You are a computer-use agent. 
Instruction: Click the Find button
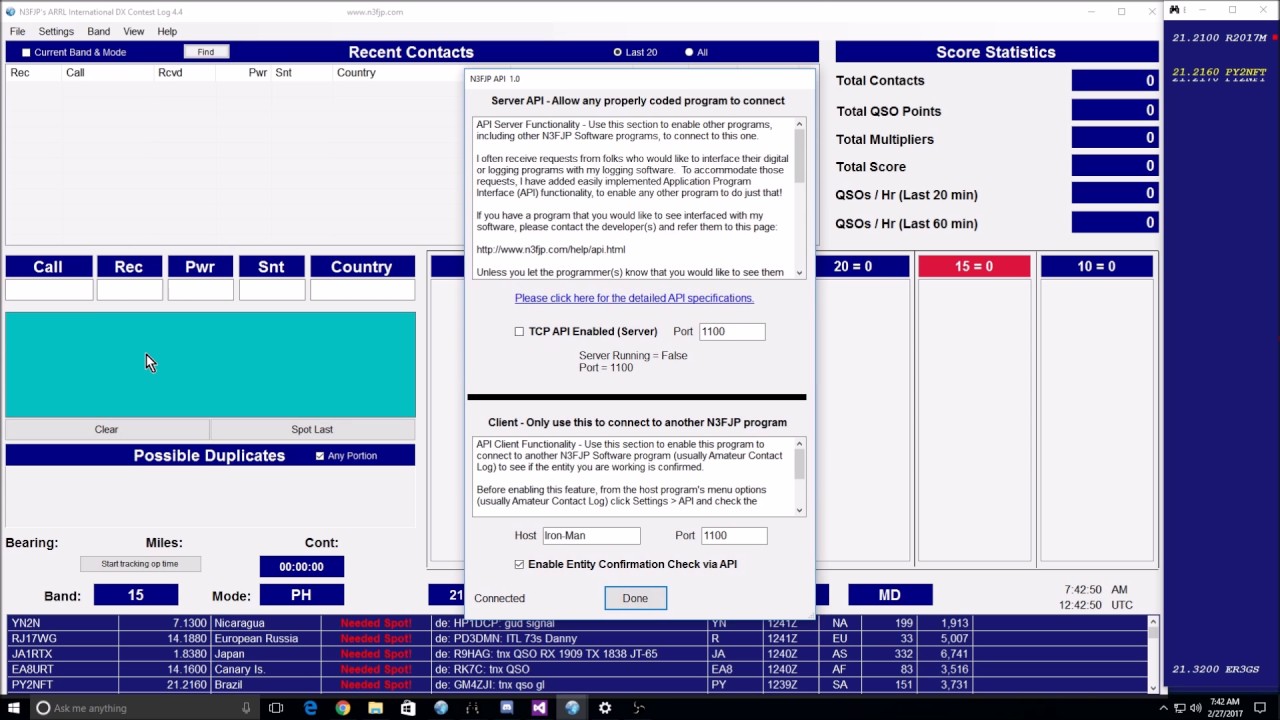[x=206, y=52]
